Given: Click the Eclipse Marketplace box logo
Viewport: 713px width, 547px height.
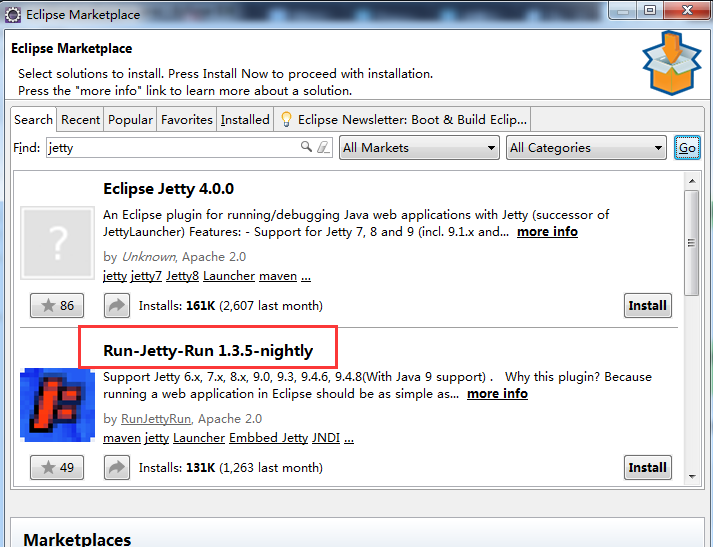Looking at the screenshot, I should tap(672, 63).
